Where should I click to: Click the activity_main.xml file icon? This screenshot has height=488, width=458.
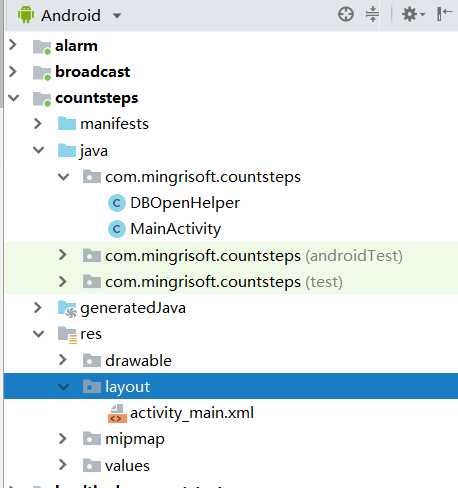click(x=117, y=413)
